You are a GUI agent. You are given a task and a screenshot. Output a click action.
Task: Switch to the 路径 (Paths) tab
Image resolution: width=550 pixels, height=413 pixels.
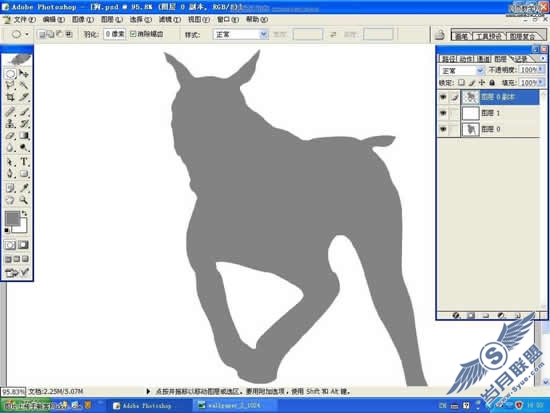click(449, 59)
